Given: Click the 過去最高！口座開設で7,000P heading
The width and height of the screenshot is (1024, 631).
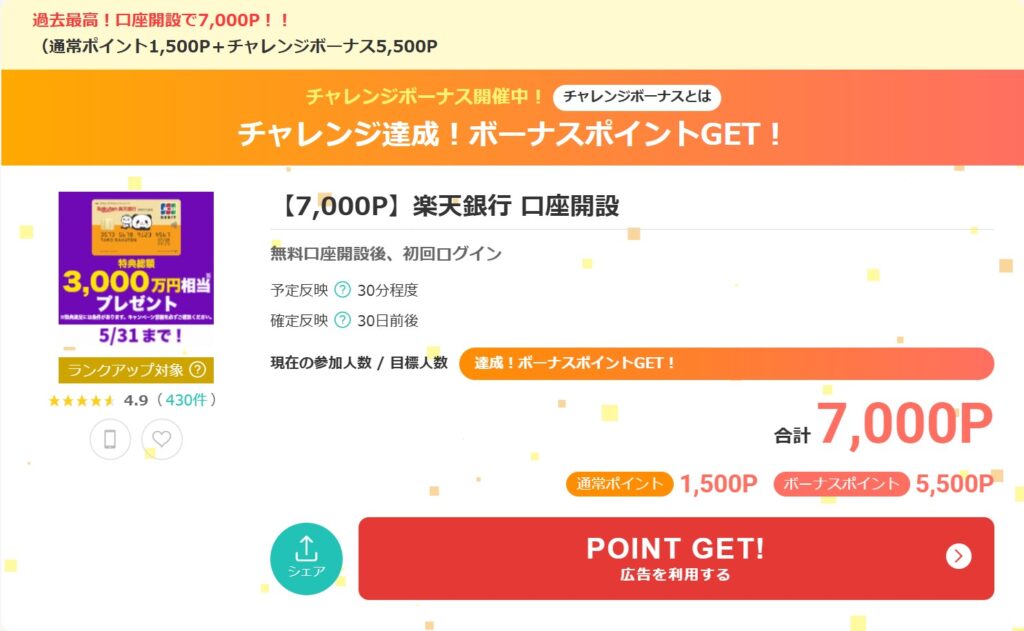Looking at the screenshot, I should point(161,19).
